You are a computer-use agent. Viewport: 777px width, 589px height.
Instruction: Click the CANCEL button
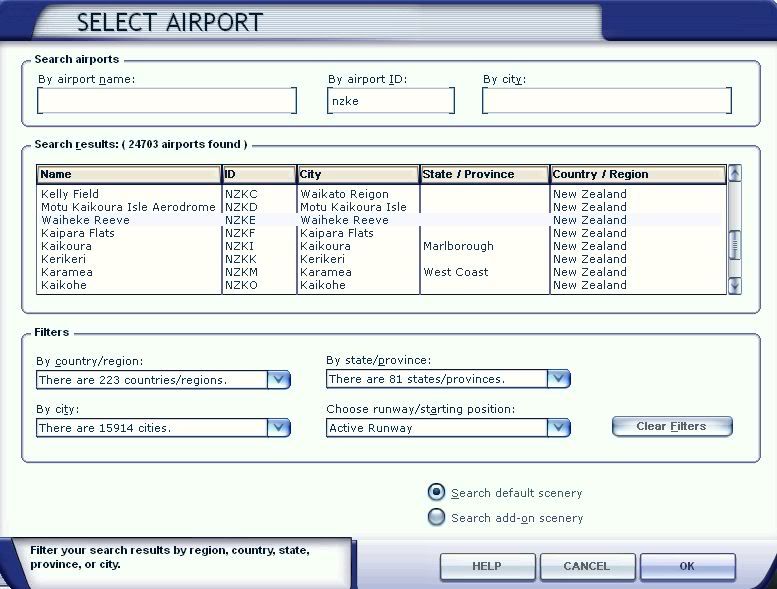[586, 566]
